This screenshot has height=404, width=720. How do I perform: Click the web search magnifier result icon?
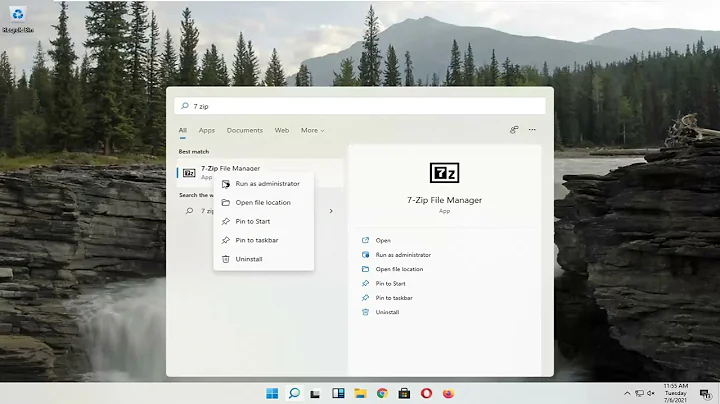point(189,211)
